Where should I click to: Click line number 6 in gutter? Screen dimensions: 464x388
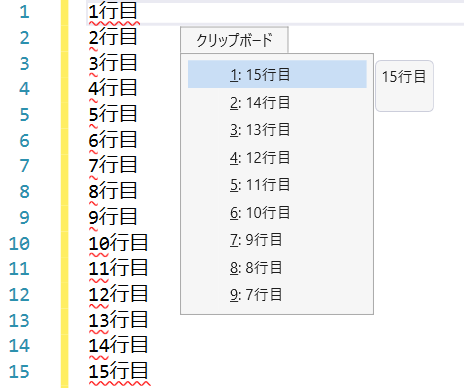click(x=24, y=140)
